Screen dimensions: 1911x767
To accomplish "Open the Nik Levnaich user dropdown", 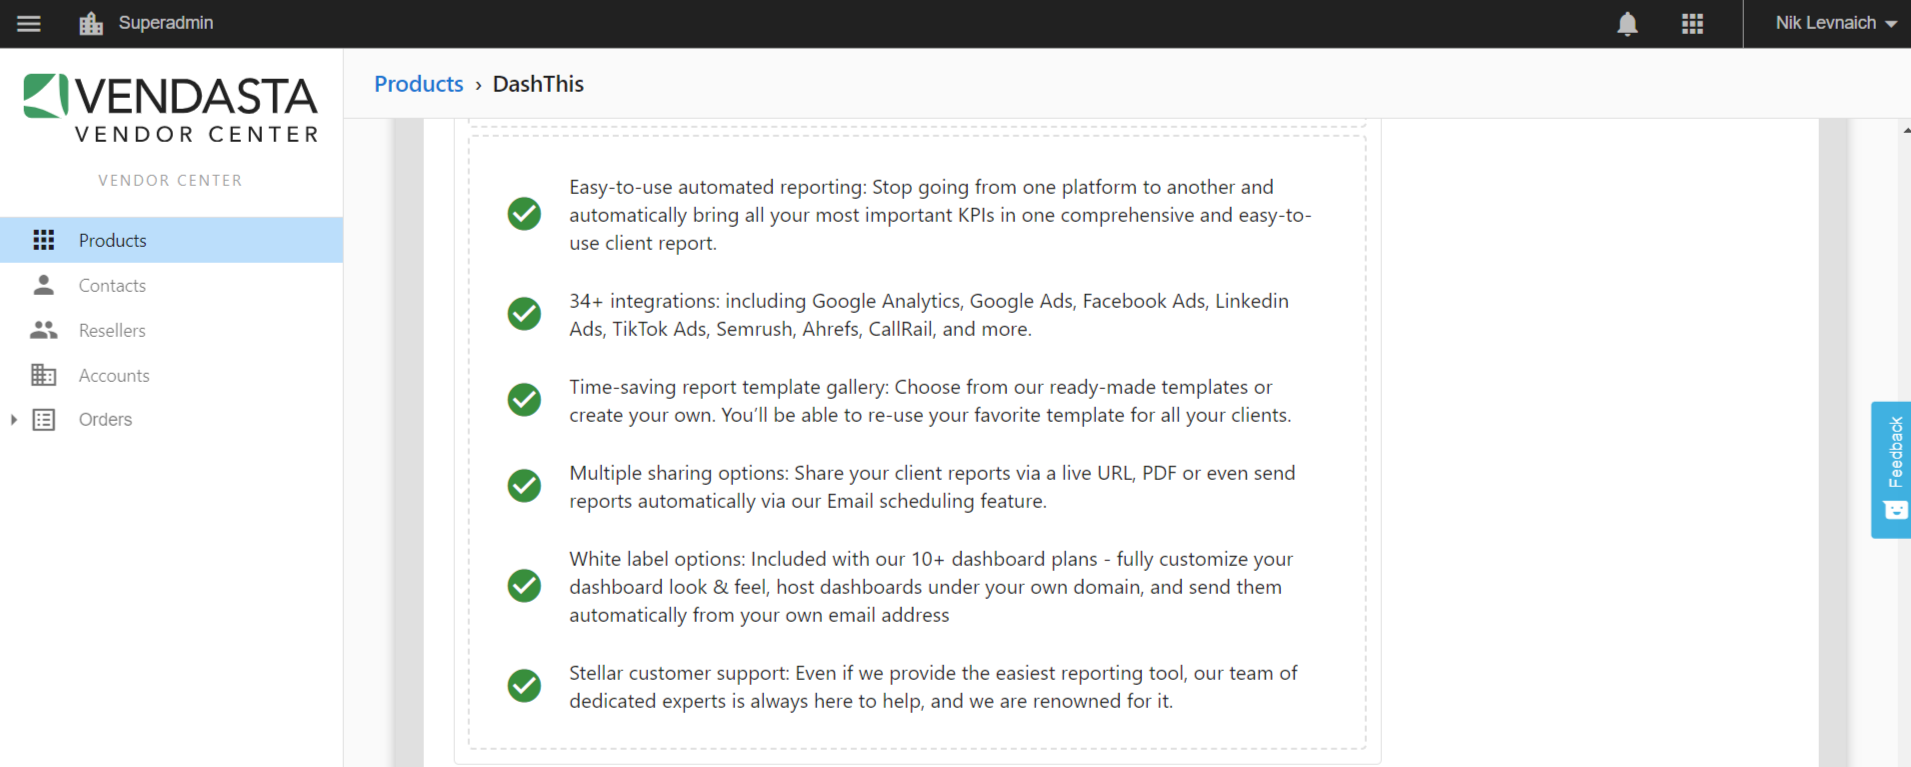I will pyautogui.click(x=1835, y=23).
